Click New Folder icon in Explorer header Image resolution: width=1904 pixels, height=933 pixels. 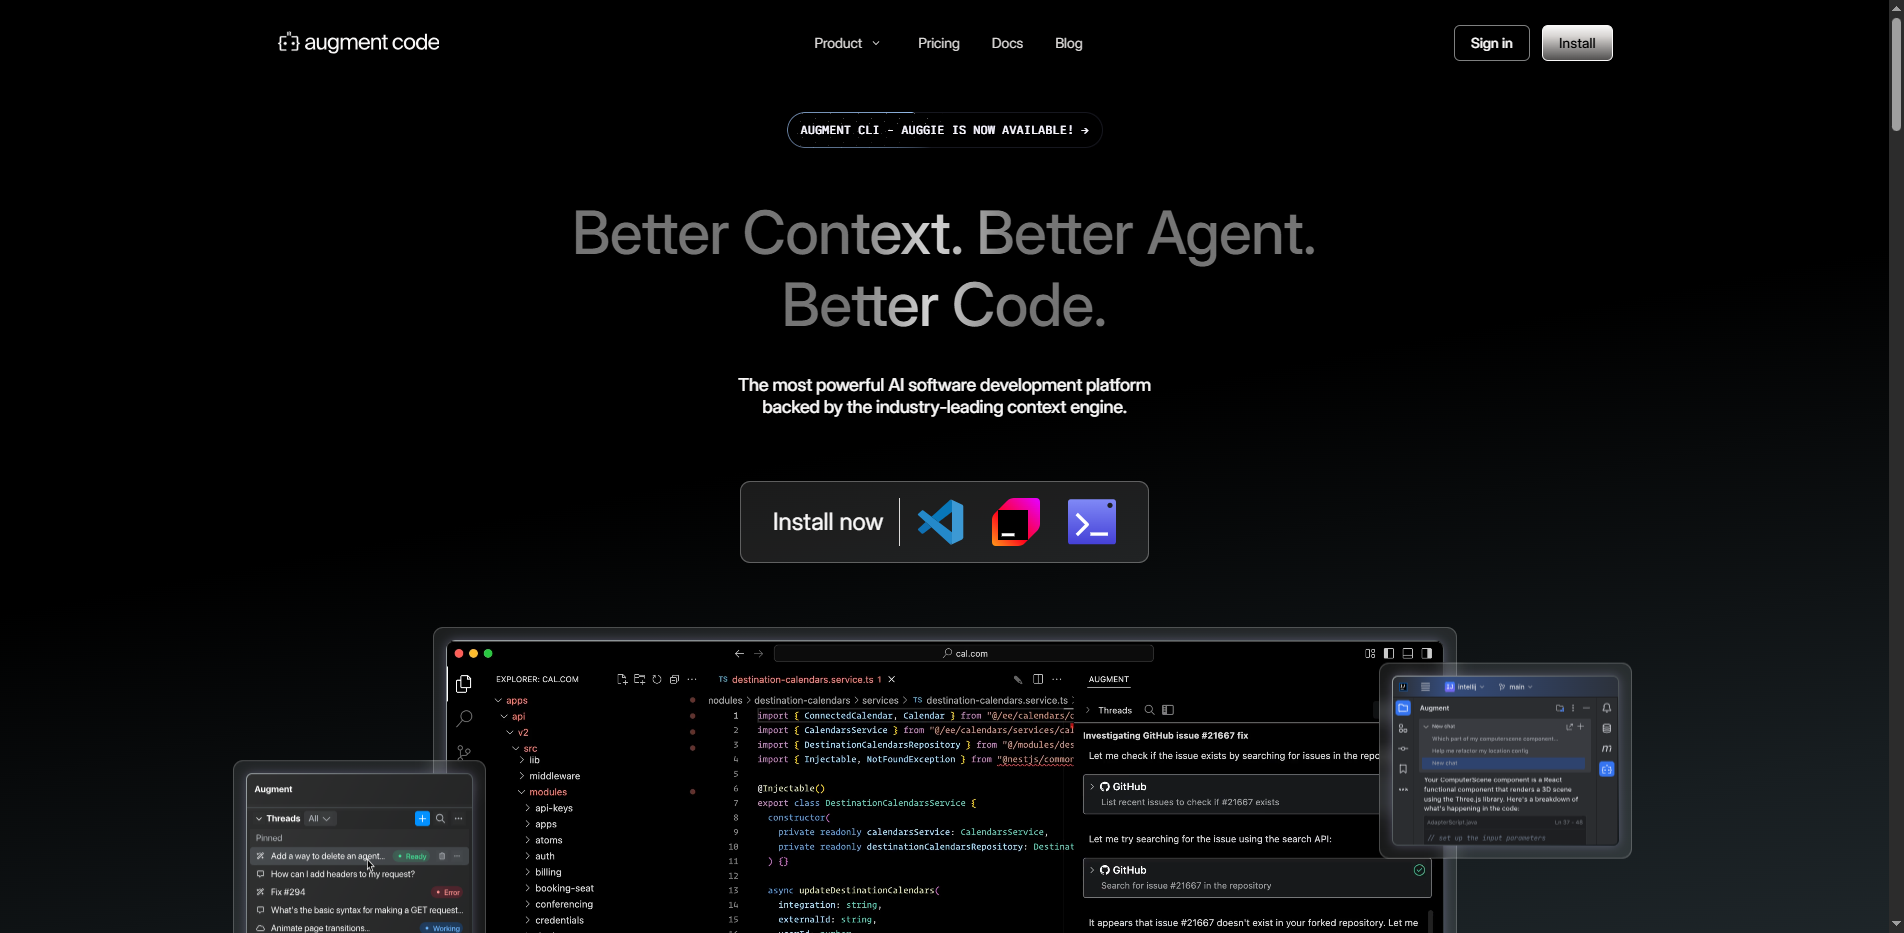coord(640,679)
